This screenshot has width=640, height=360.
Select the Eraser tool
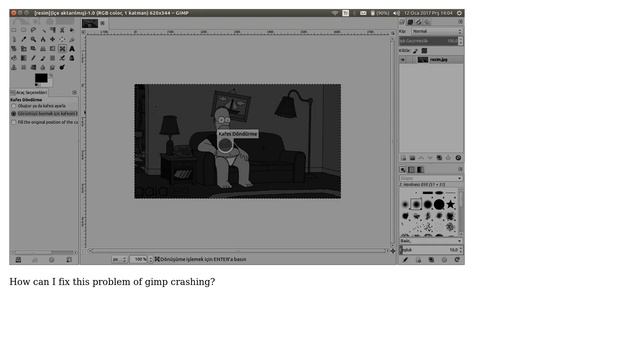coord(53,58)
